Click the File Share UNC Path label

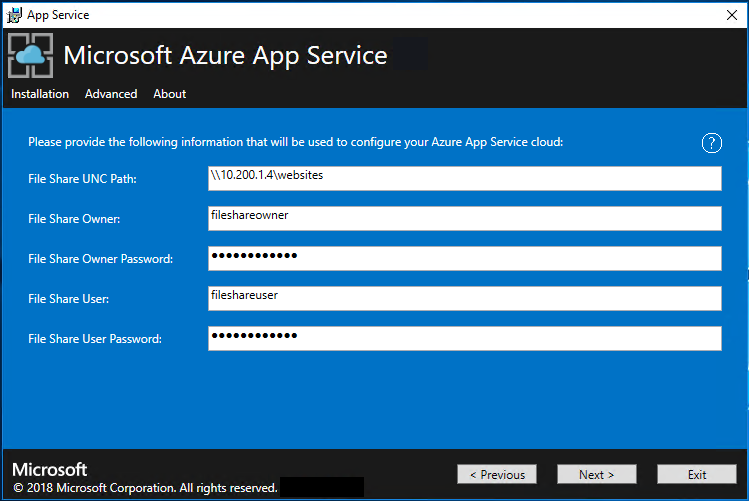(x=82, y=179)
